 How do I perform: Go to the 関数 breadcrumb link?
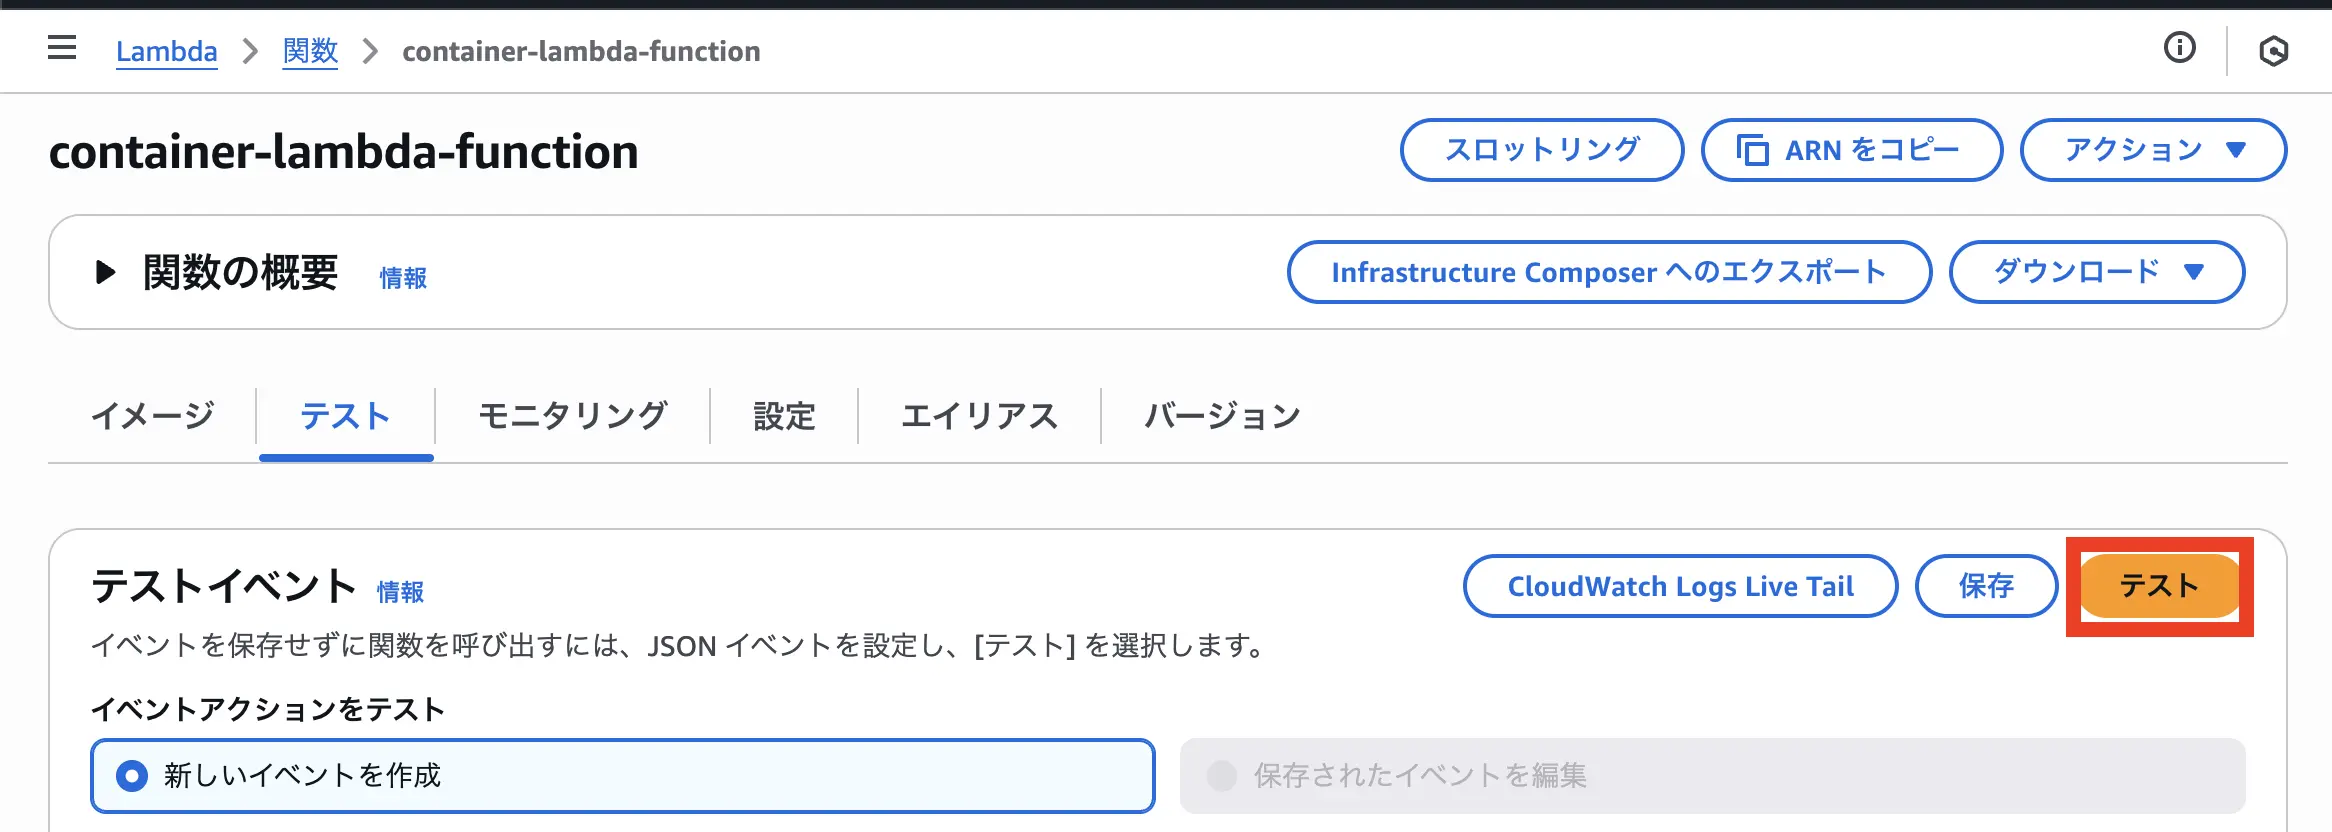310,51
